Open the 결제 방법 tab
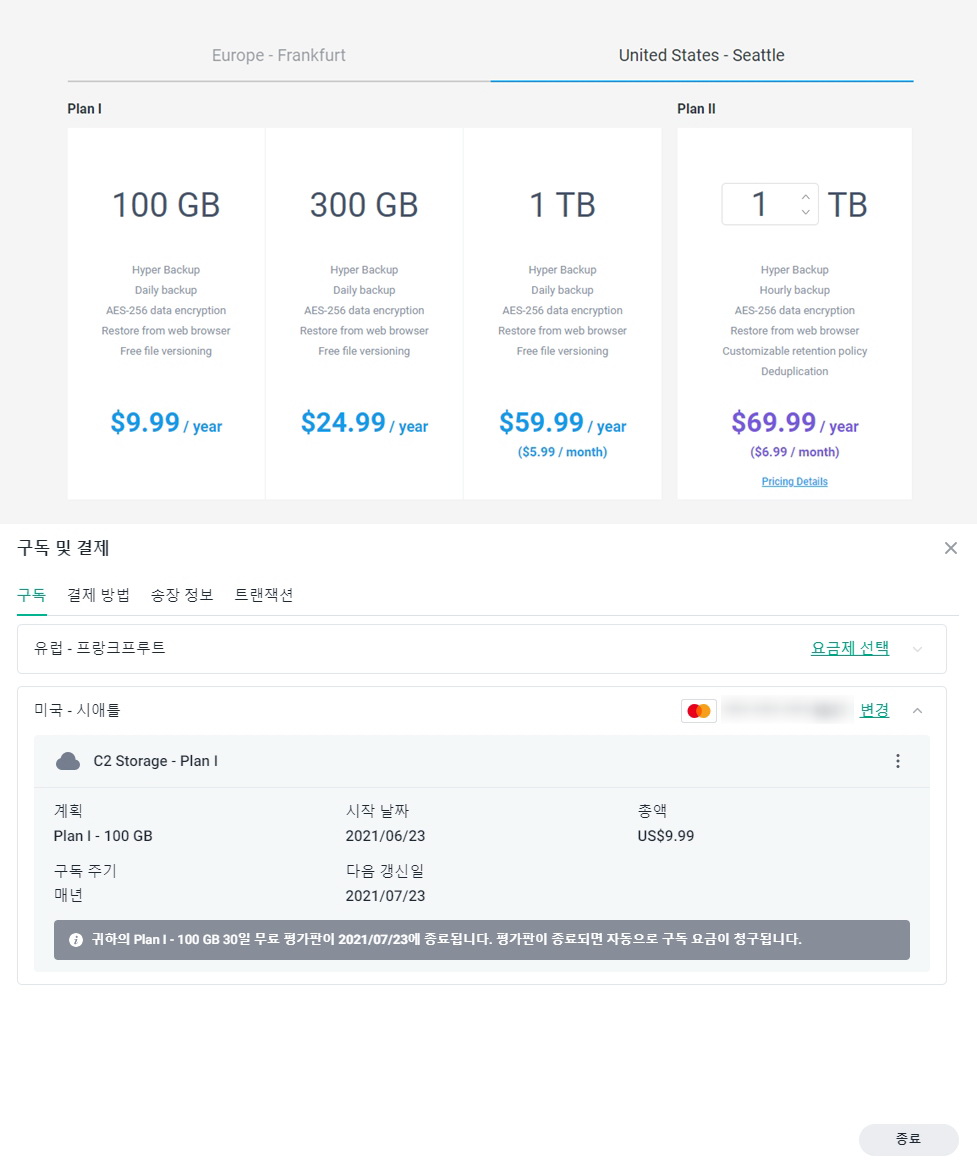Image resolution: width=977 pixels, height=1166 pixels. click(x=98, y=595)
